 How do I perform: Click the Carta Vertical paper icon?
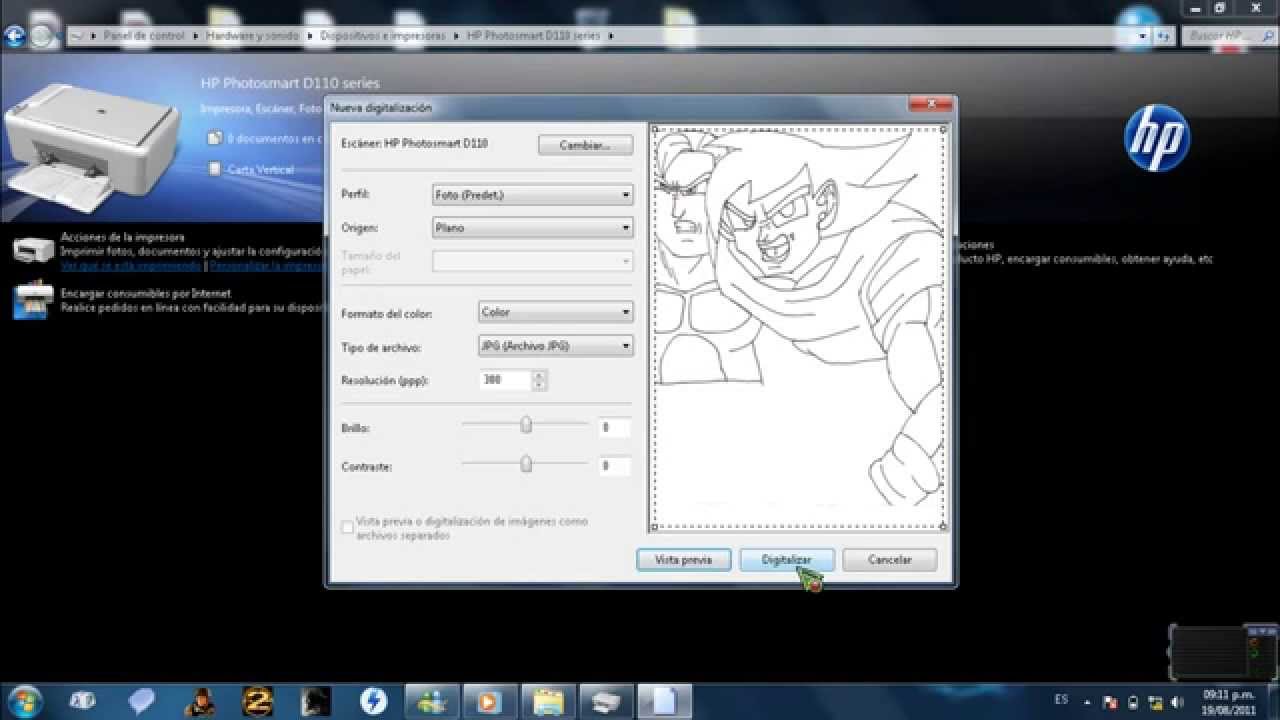[x=214, y=169]
